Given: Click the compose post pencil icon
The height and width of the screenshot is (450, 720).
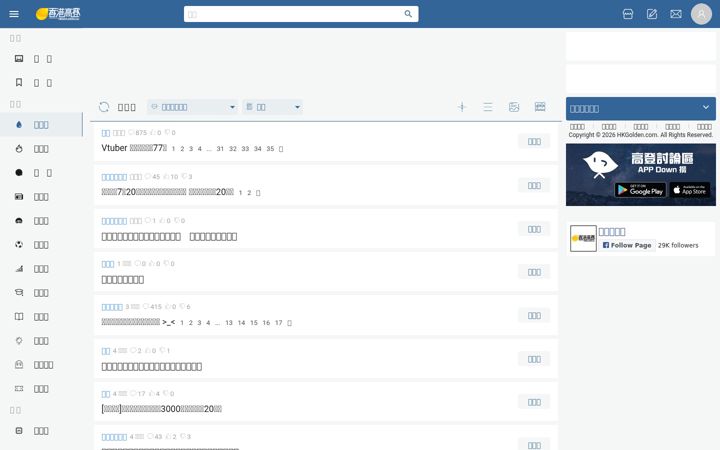Looking at the screenshot, I should pos(652,14).
